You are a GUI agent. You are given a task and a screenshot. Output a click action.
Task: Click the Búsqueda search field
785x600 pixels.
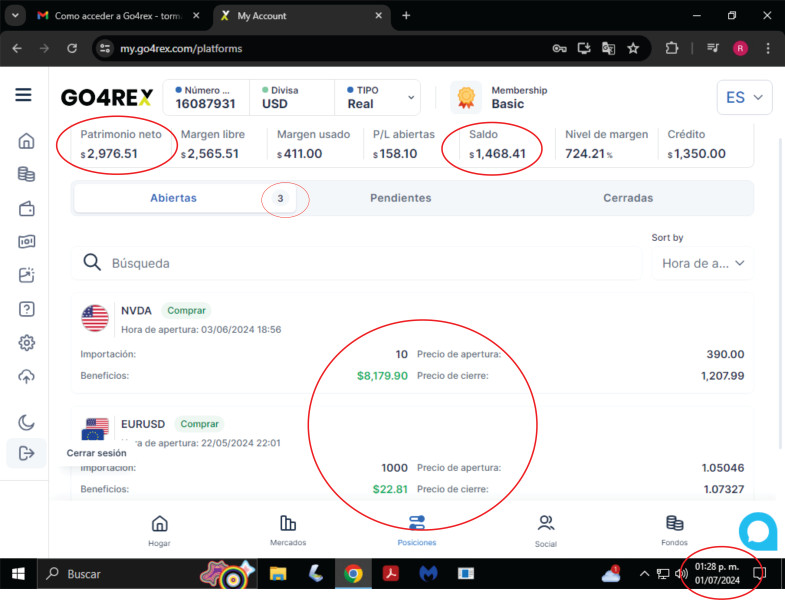[x=356, y=263]
